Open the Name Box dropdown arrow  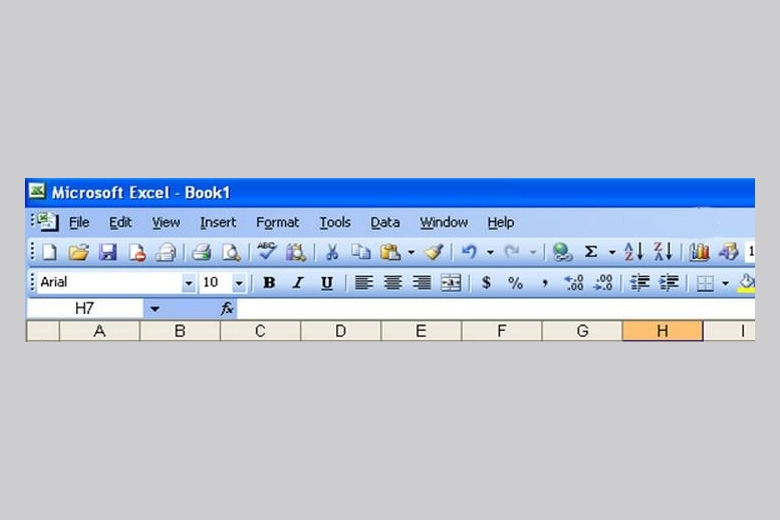pyautogui.click(x=155, y=309)
